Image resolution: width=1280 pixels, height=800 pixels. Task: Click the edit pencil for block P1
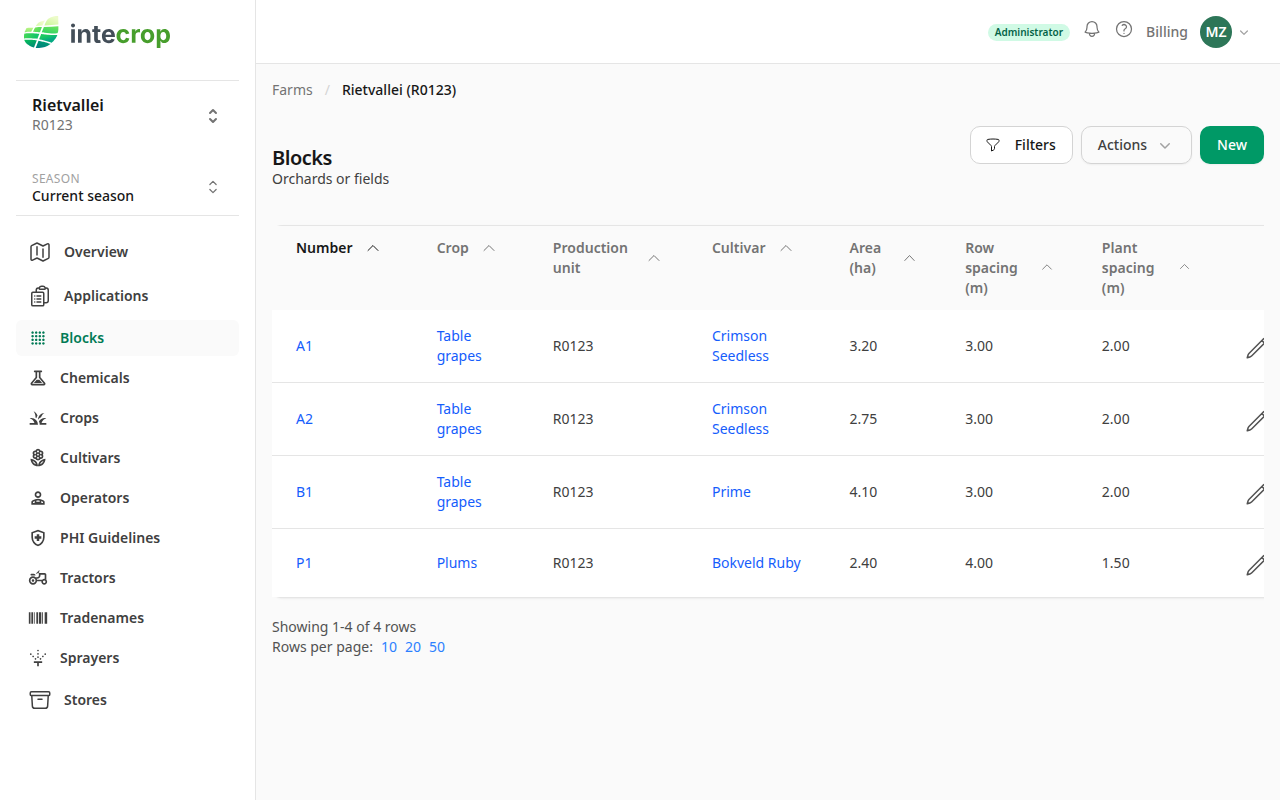(1255, 564)
